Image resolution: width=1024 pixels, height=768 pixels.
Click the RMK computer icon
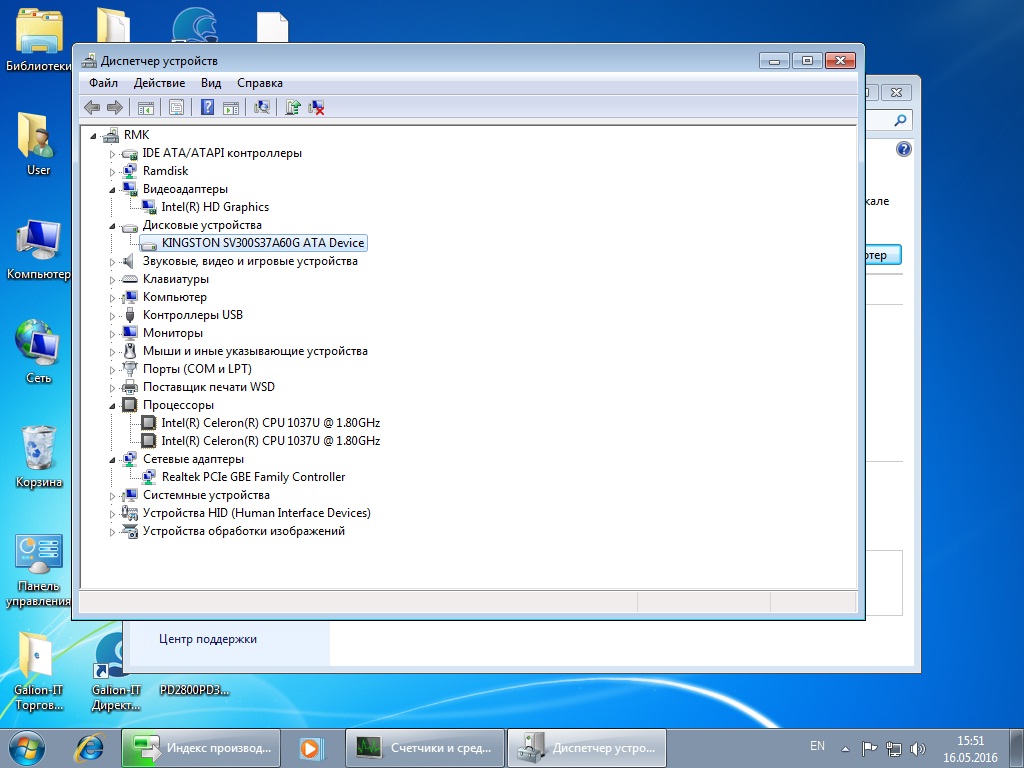[111, 135]
